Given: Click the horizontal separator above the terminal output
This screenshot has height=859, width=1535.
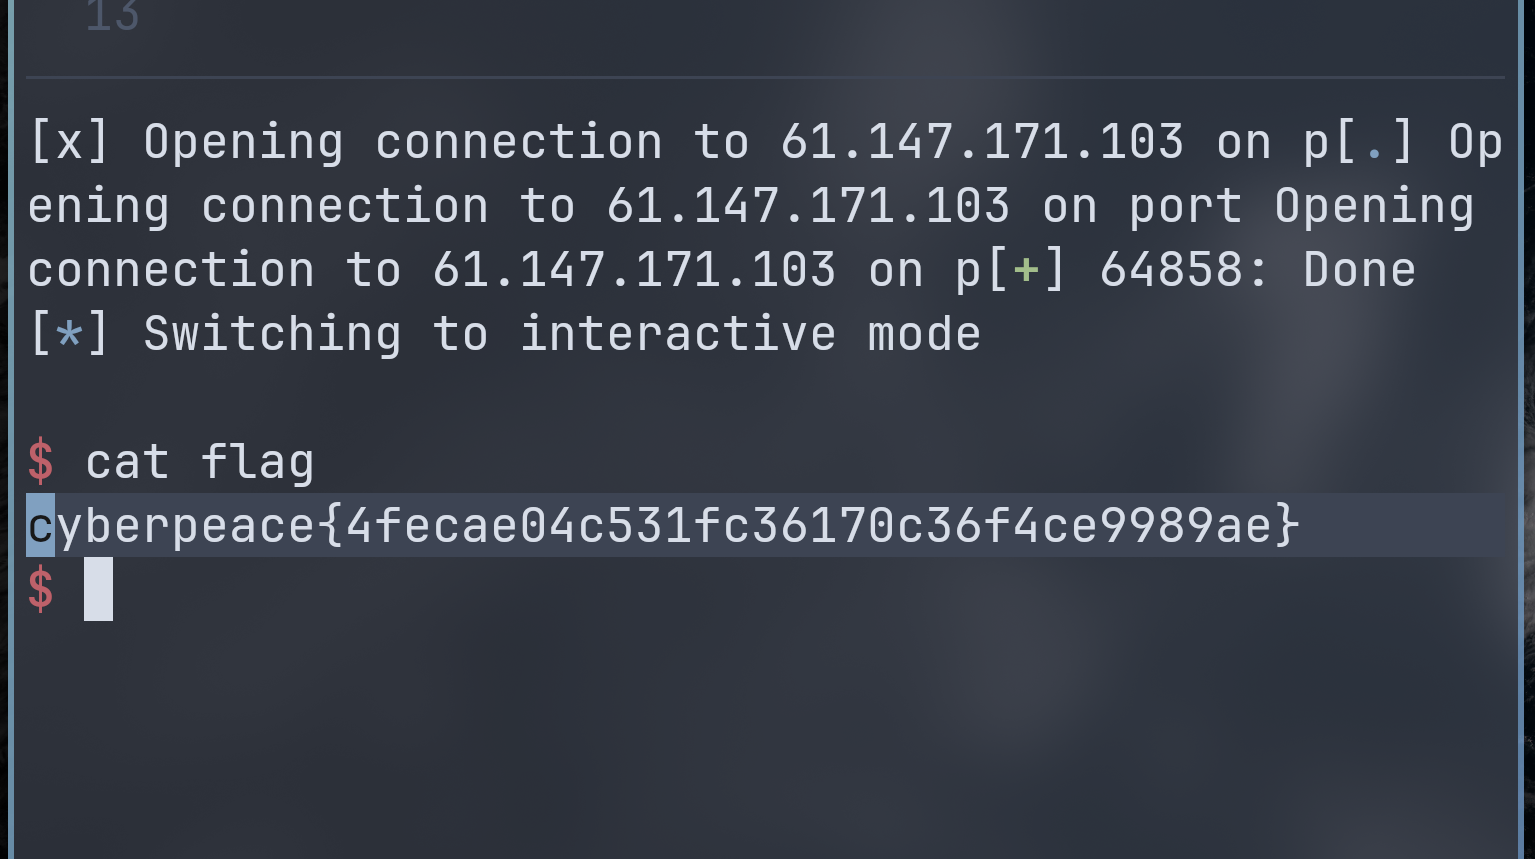Looking at the screenshot, I should [765, 77].
